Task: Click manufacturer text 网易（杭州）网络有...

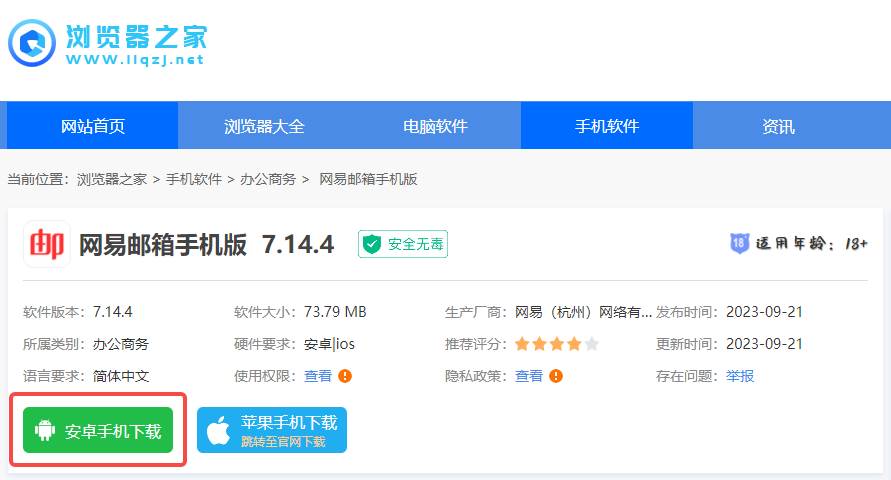Action: [583, 312]
